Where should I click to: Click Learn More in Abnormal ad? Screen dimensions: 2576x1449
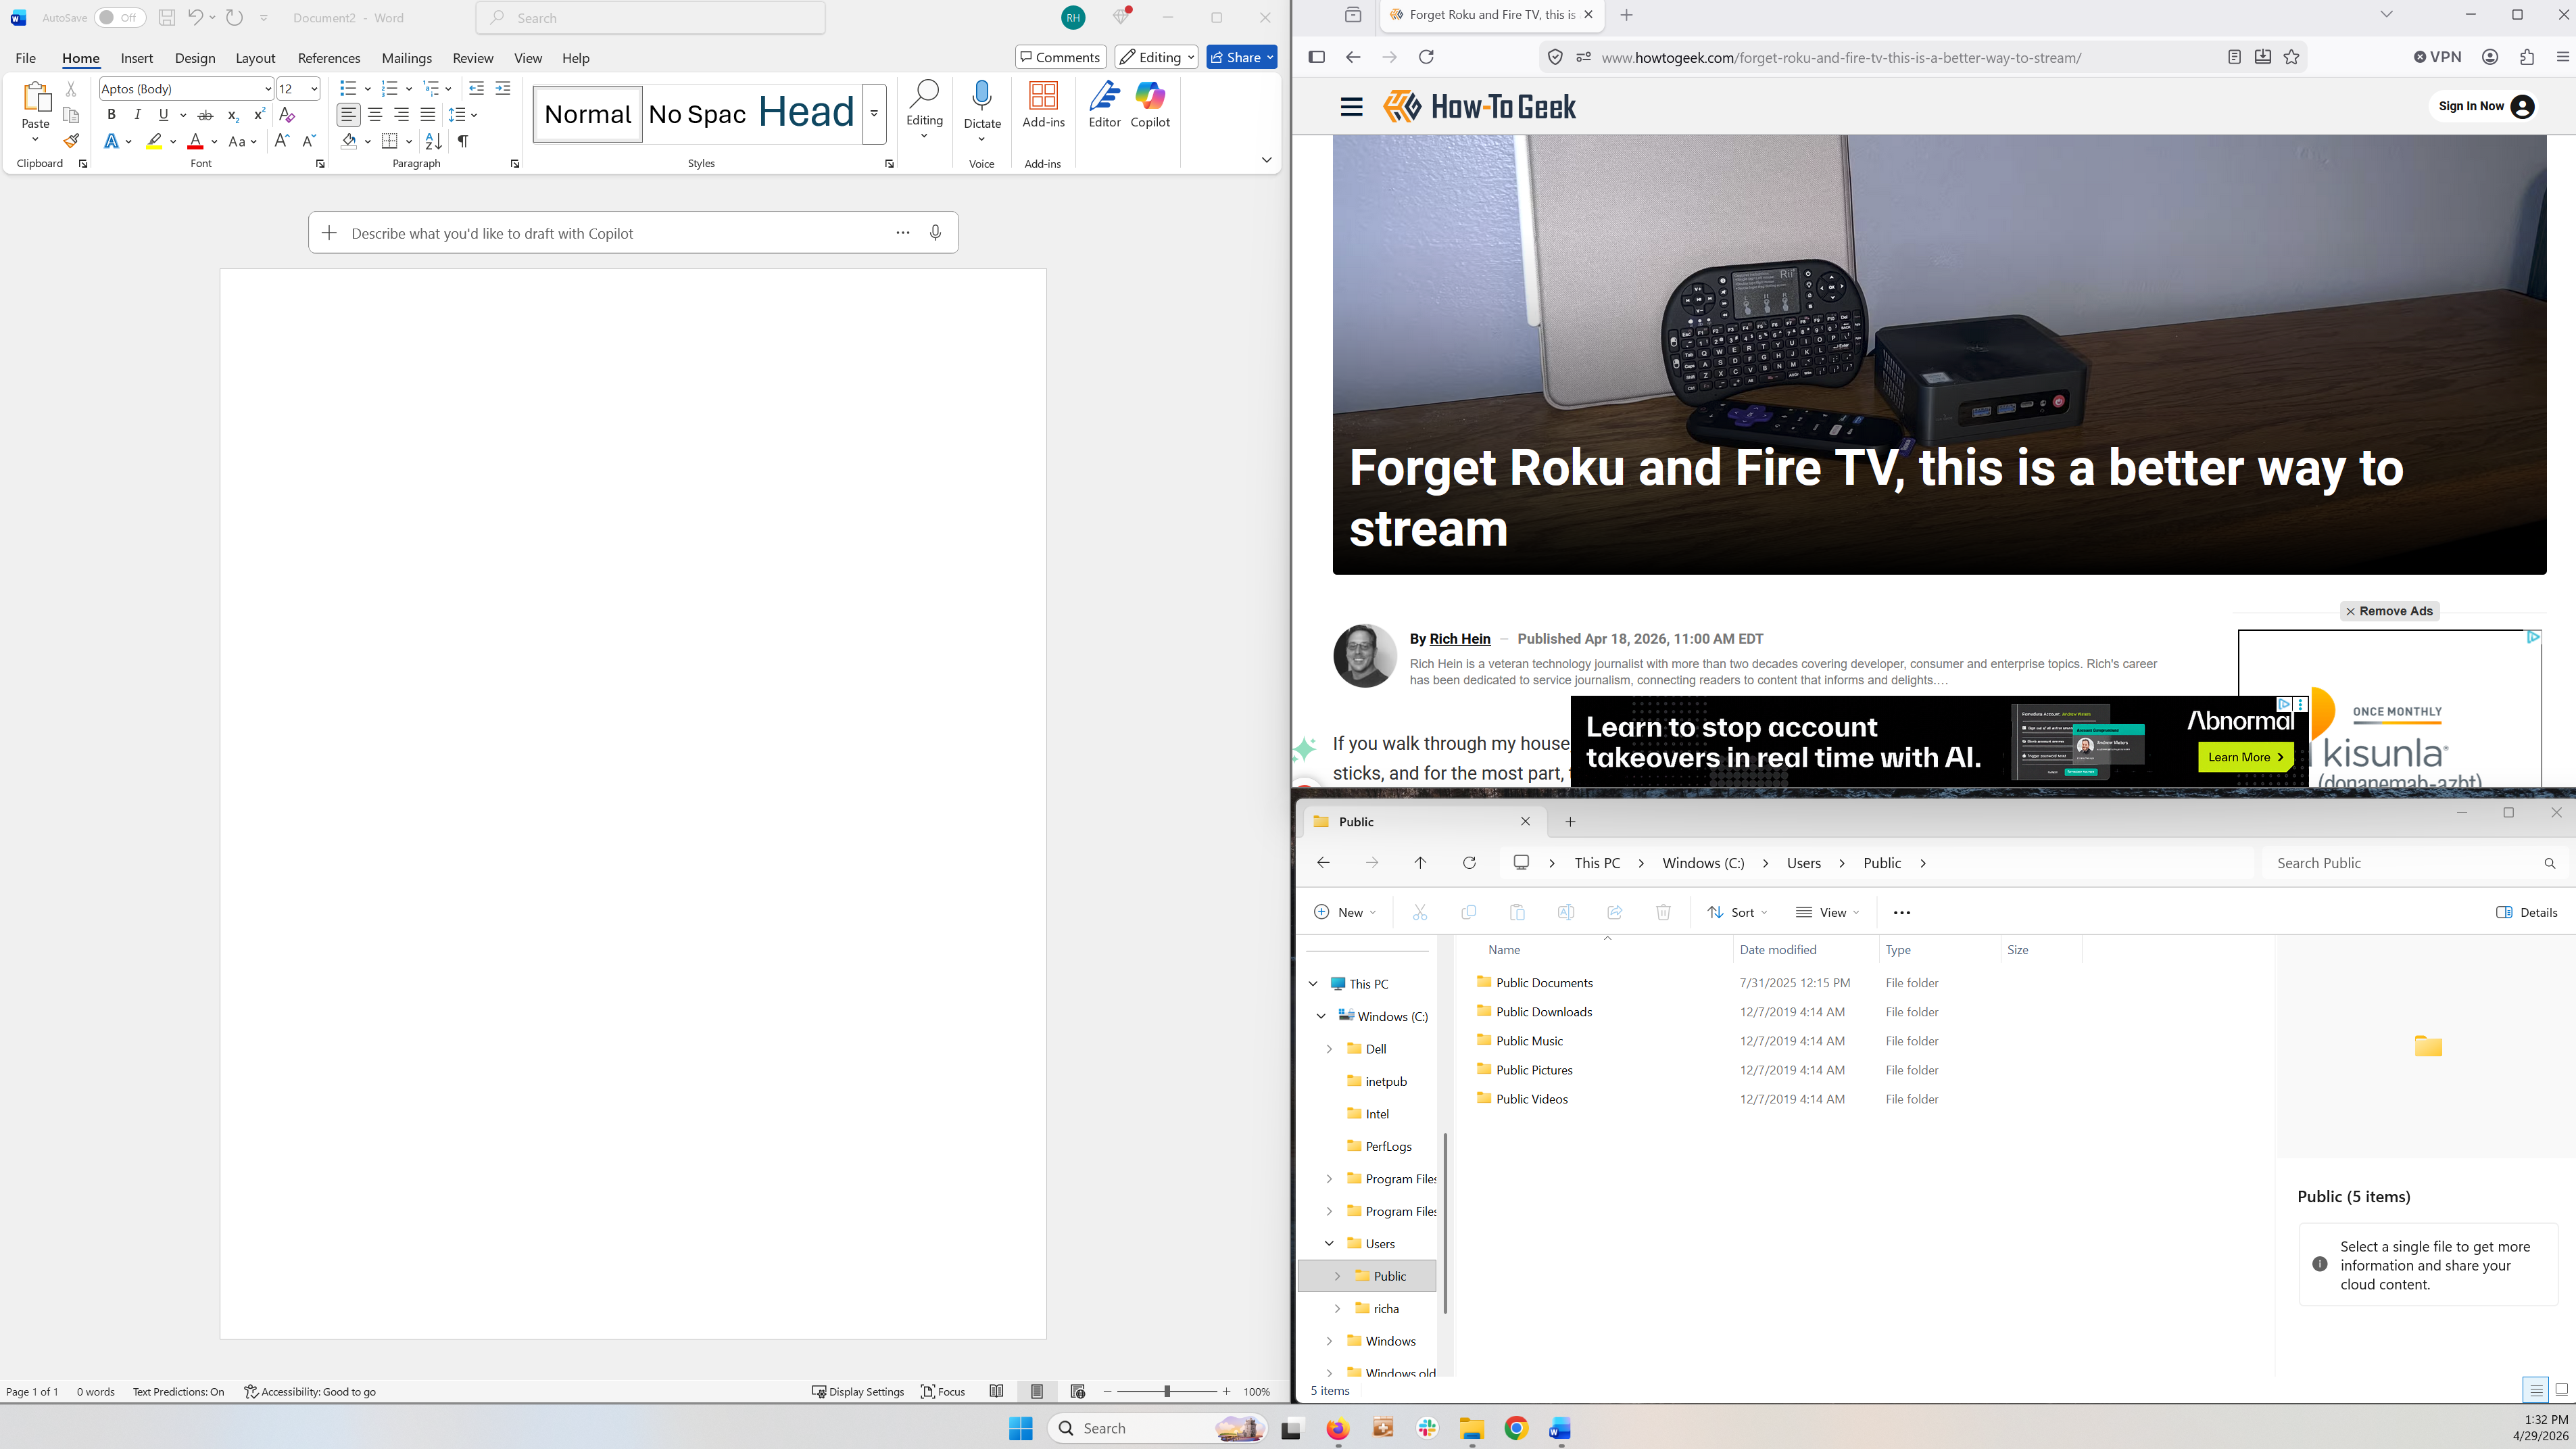(x=2245, y=757)
